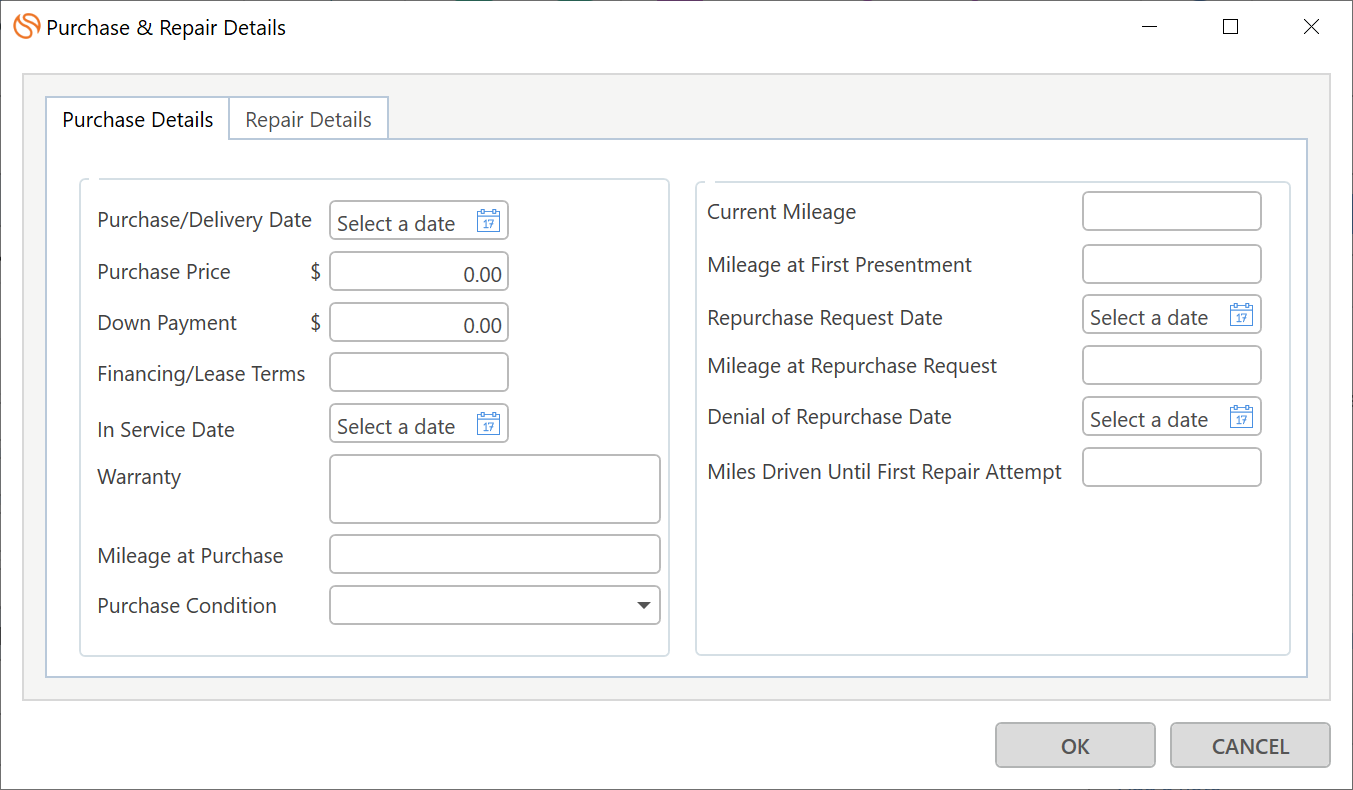Open calendar for Denial of Repurchase Date
This screenshot has height=790, width=1353.
pyautogui.click(x=1241, y=417)
